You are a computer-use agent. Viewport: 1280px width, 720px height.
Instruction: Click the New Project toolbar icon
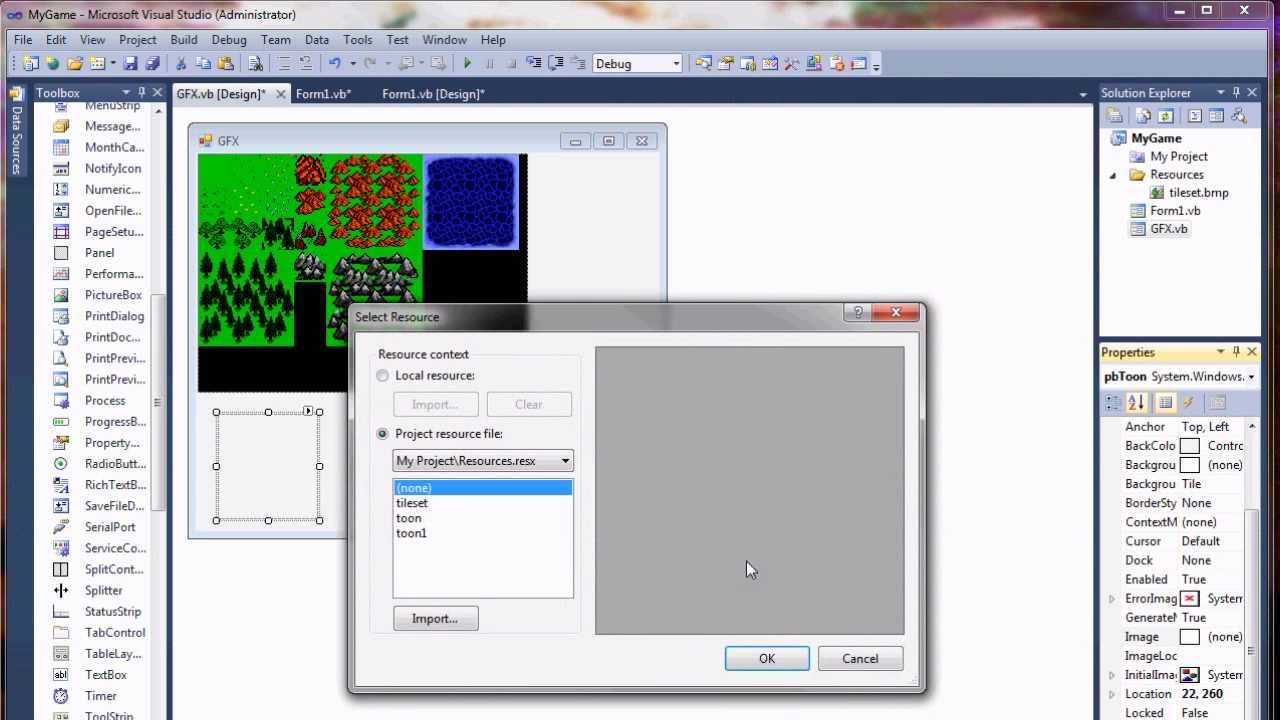30,63
